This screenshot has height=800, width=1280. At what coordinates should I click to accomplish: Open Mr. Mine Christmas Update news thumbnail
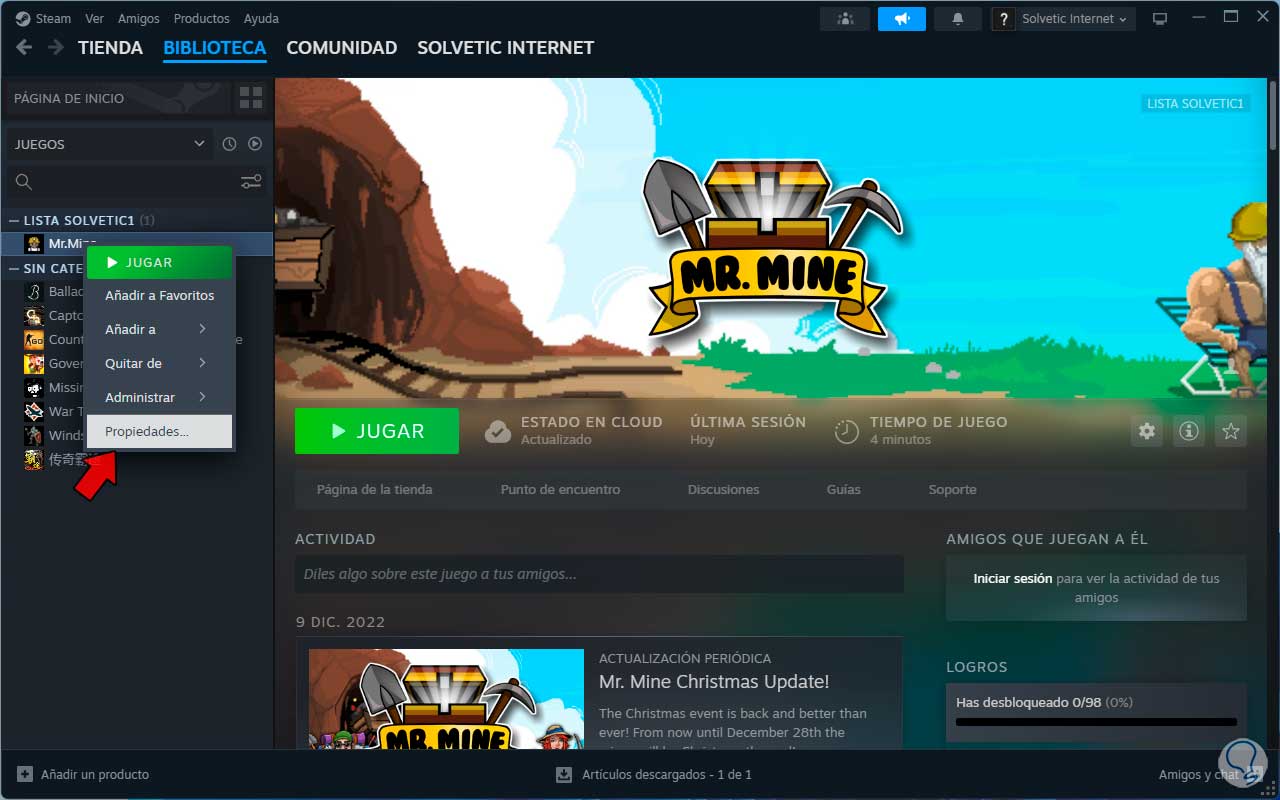point(446,699)
